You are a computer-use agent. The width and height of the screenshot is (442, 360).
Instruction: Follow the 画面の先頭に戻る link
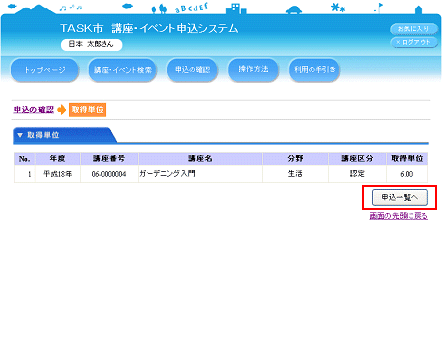point(398,216)
